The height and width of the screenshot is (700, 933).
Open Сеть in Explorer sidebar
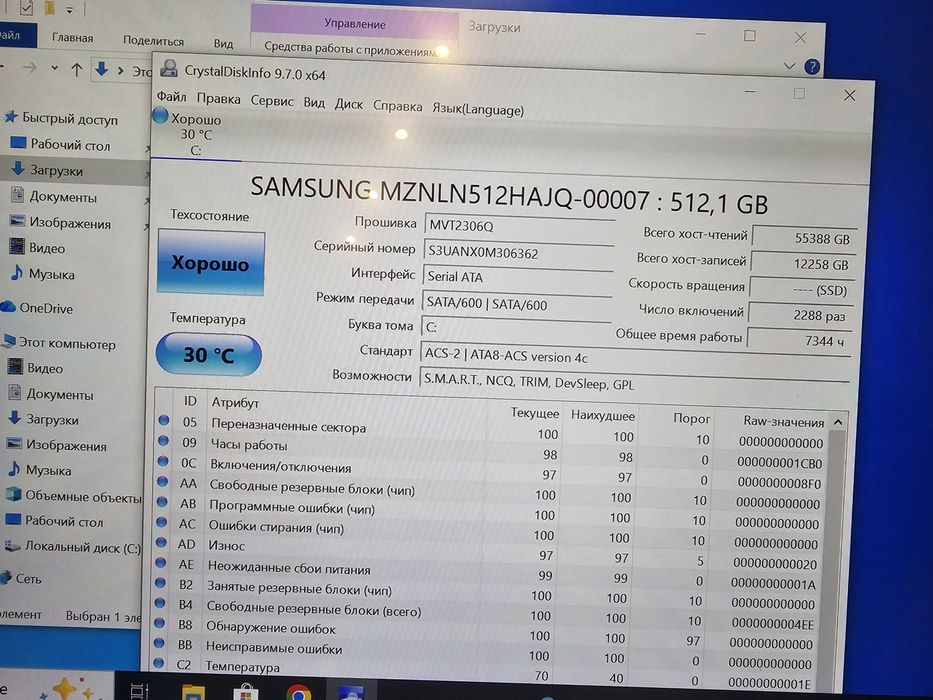[28, 579]
